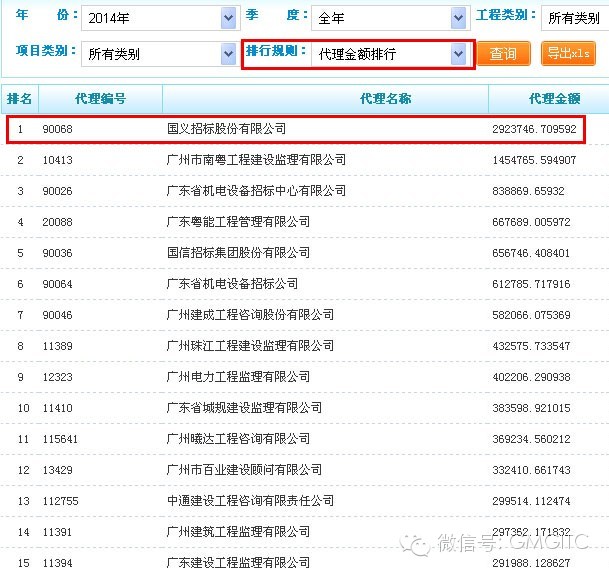
Task: Click agent code 11389
Action: click(x=57, y=346)
